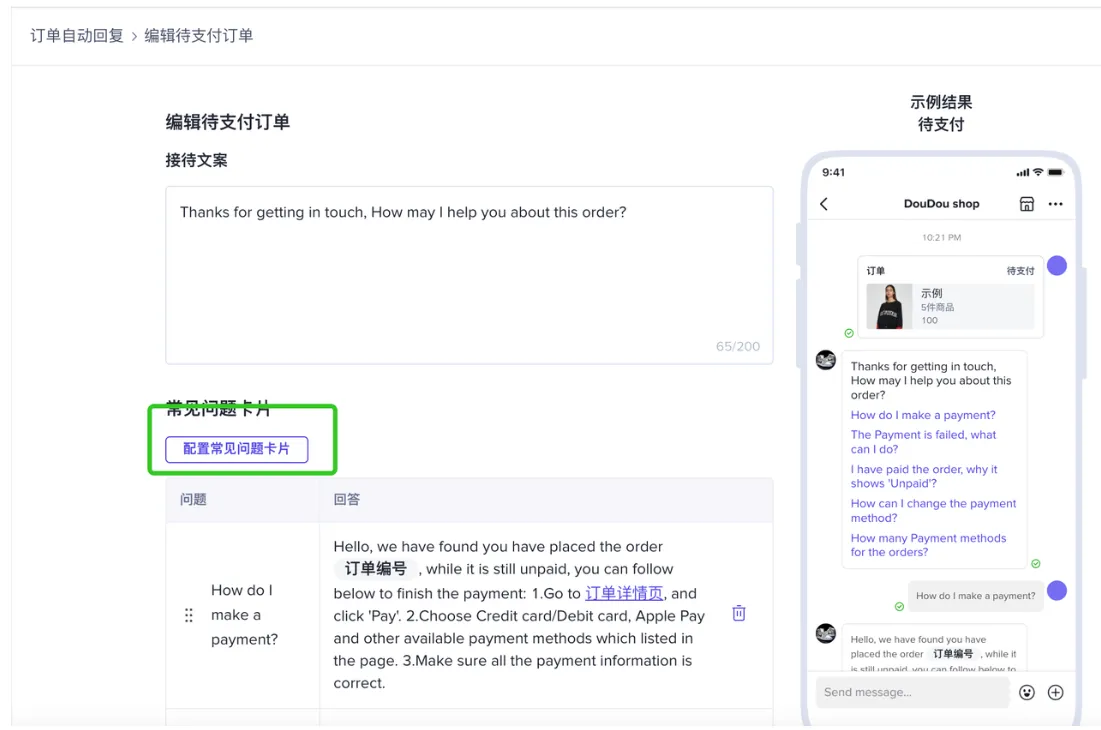The width and height of the screenshot is (1101, 730).
Task: Click the 'How do I make a payment?' question cell
Action: click(244, 615)
